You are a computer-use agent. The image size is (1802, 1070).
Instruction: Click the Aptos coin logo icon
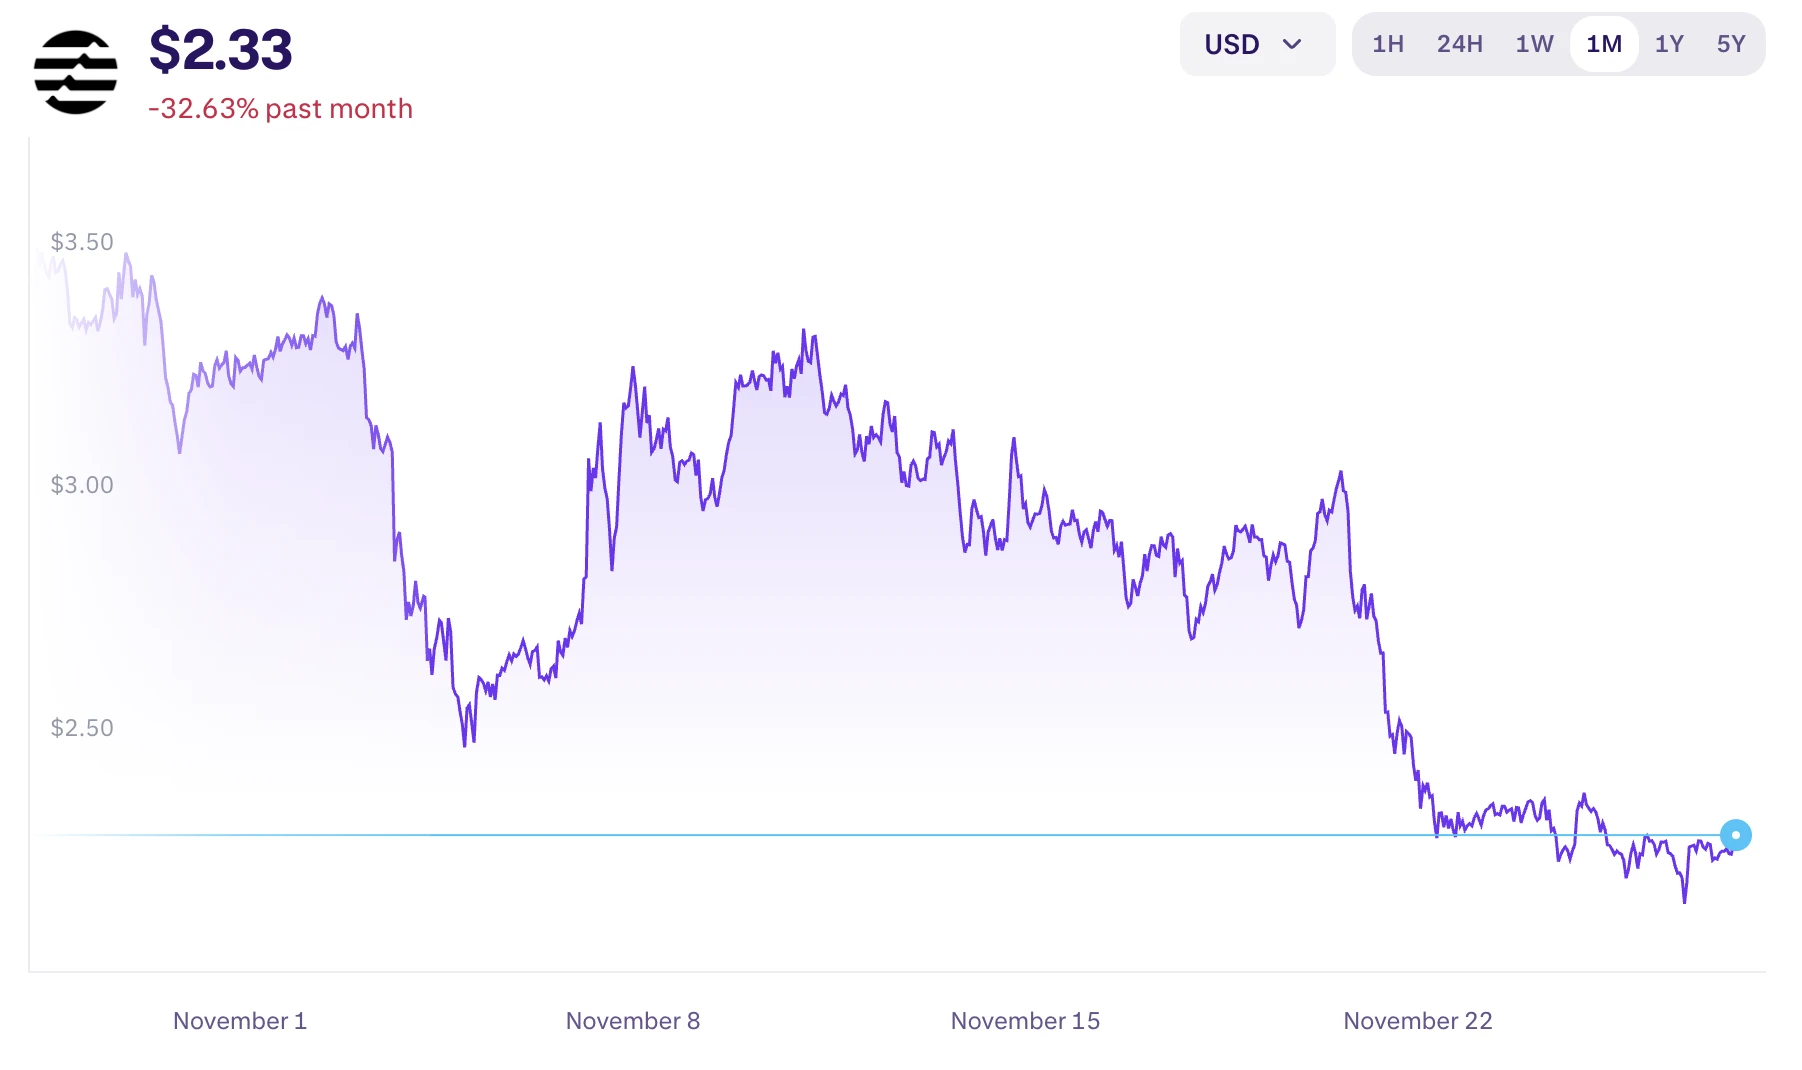(75, 72)
